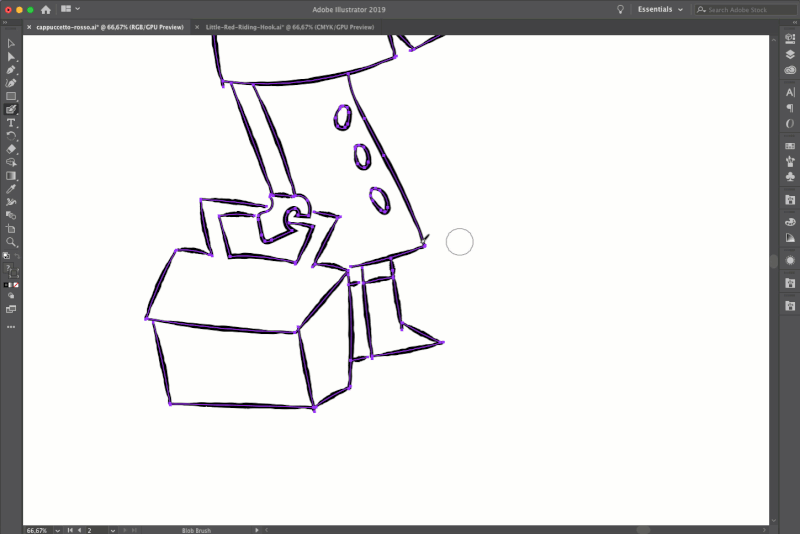Set paint attribute to None
The image size is (800, 534).
pos(16,284)
